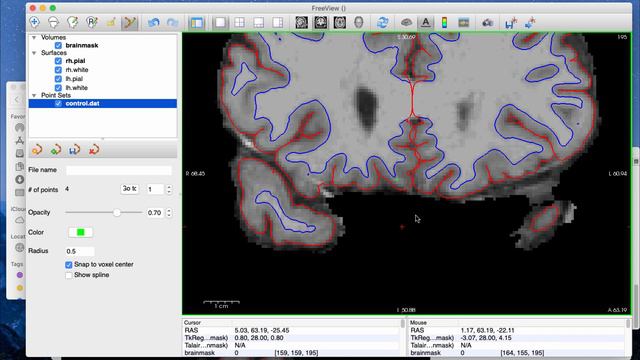Screen dimensions: 640x360
Task: Switch to 1&3 view layout
Action: pos(259,22)
